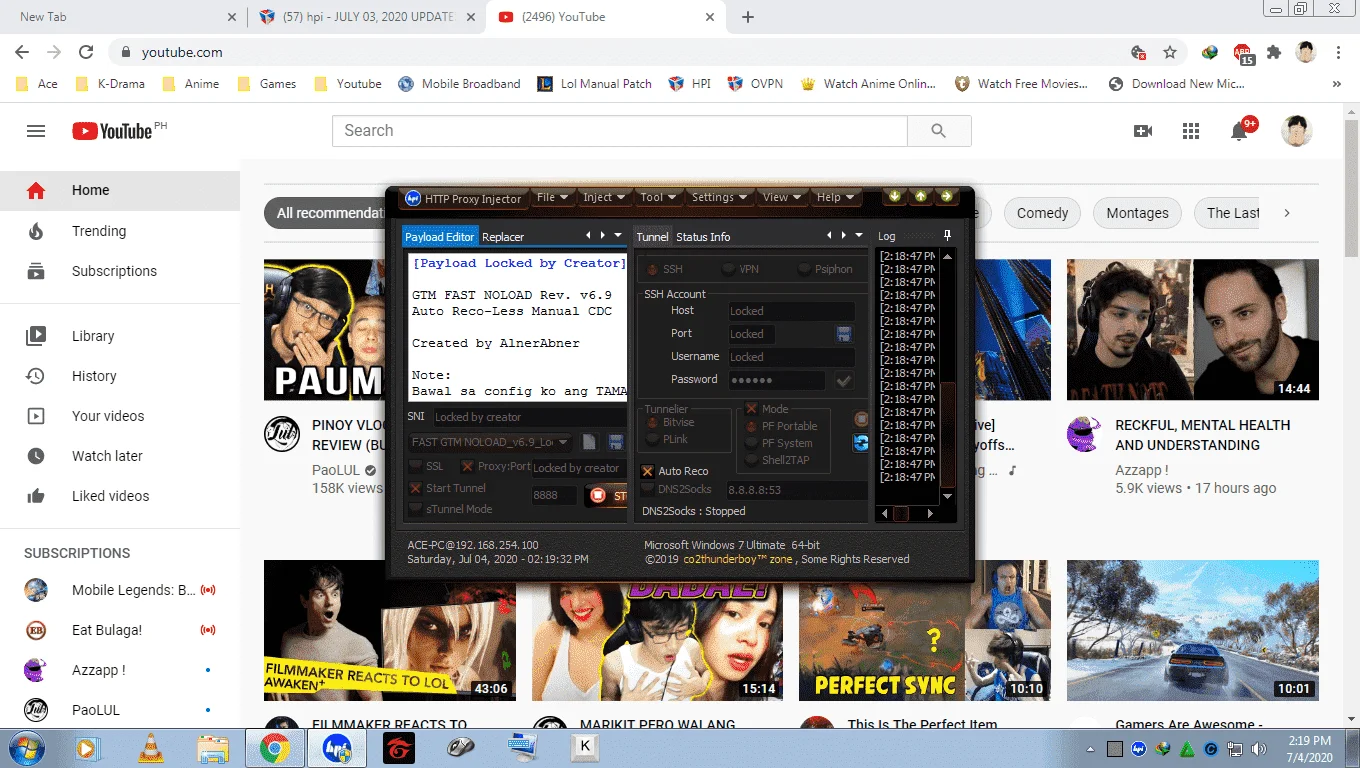Toggle the Auto Reco checkbox
The height and width of the screenshot is (768, 1360).
pyautogui.click(x=648, y=471)
